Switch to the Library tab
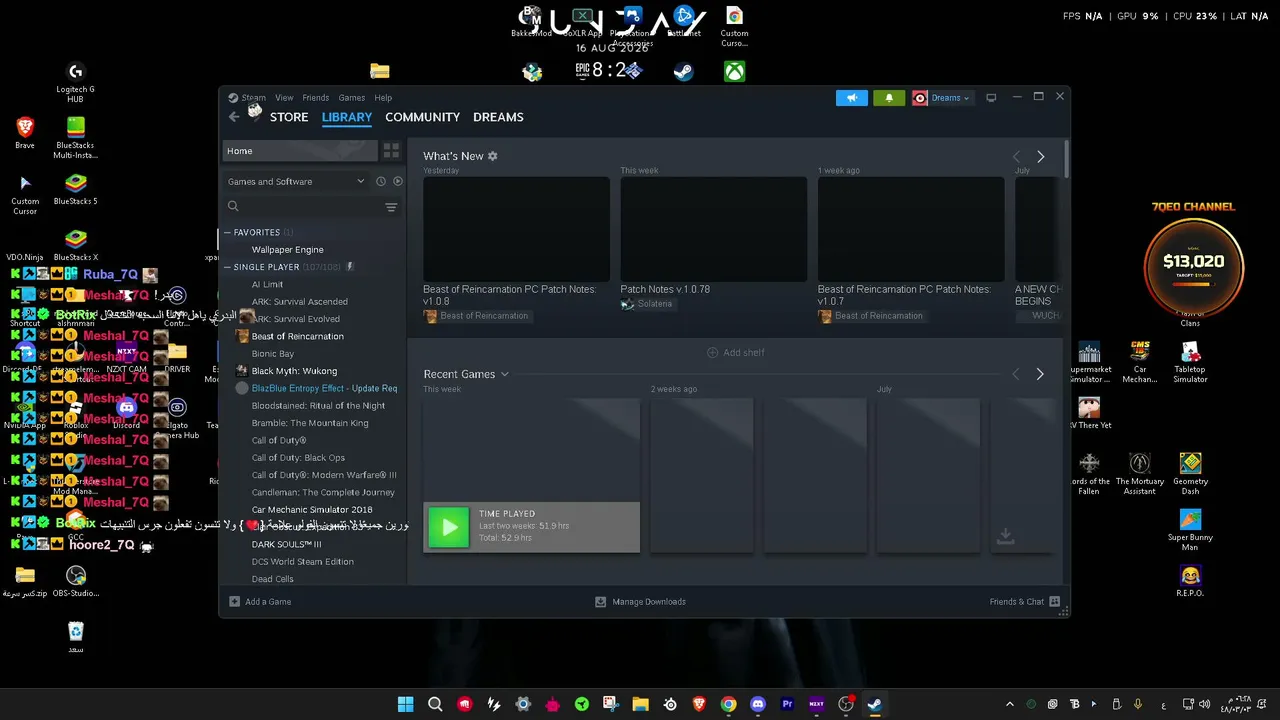Image resolution: width=1280 pixels, height=720 pixels. pos(347,117)
